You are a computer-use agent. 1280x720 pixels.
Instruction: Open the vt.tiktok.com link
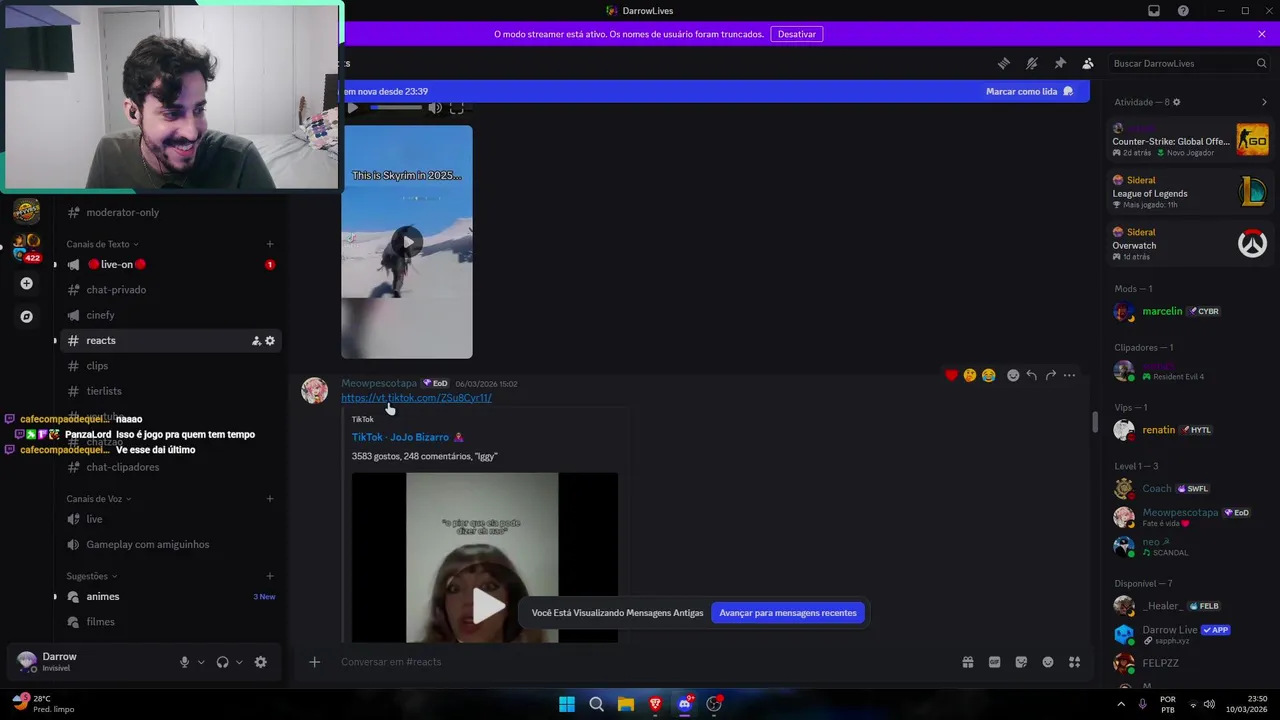coord(416,398)
